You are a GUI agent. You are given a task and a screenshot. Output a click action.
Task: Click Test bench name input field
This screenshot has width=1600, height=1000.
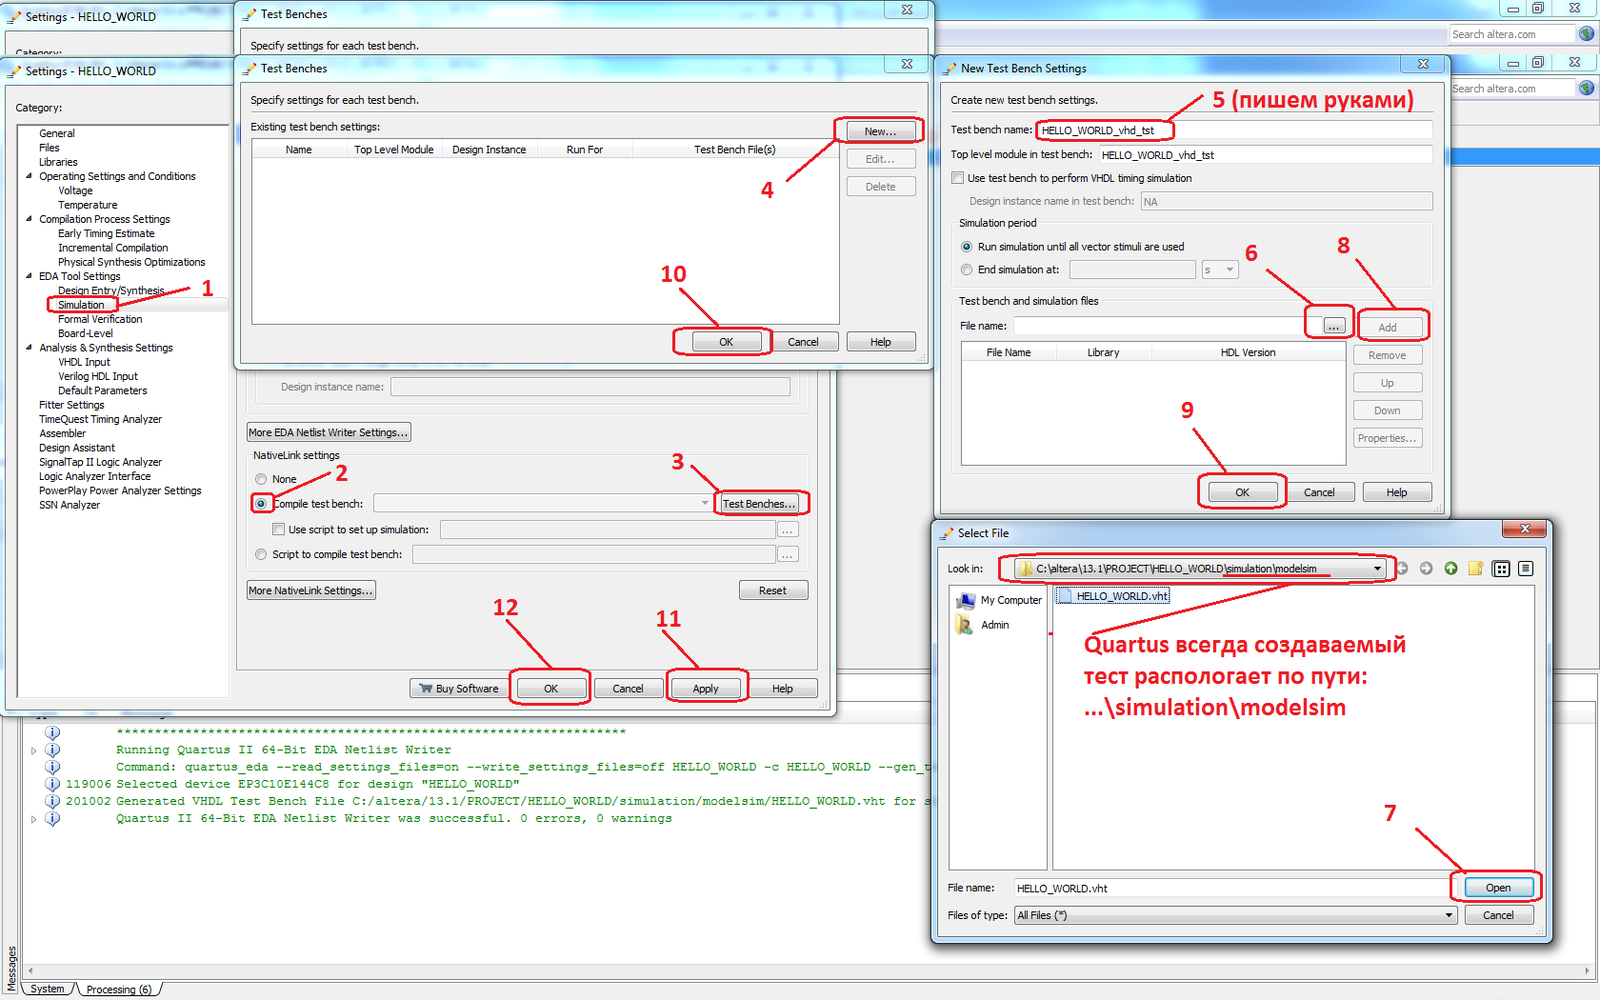pos(1235,130)
